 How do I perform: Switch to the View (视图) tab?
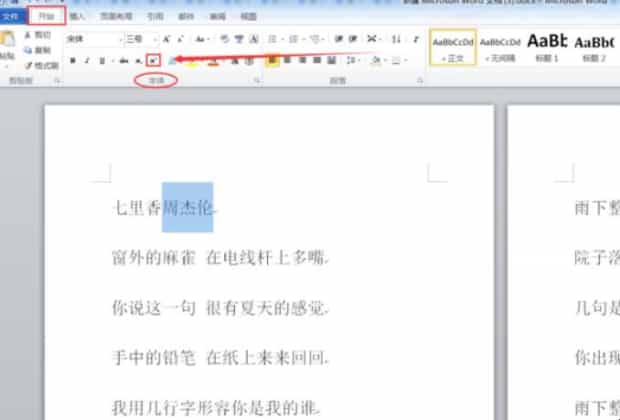(x=248, y=17)
